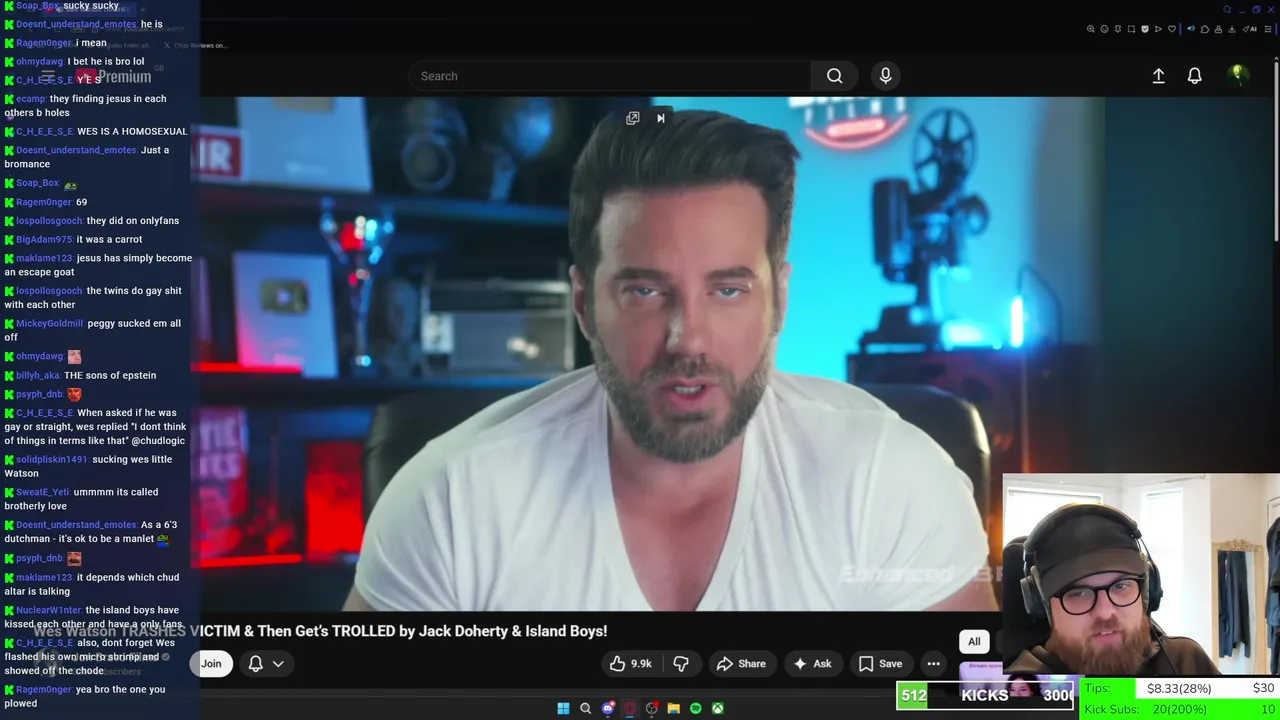Like the video showing 9.9k likes
Viewport: 1280px width, 720px height.
[630, 664]
